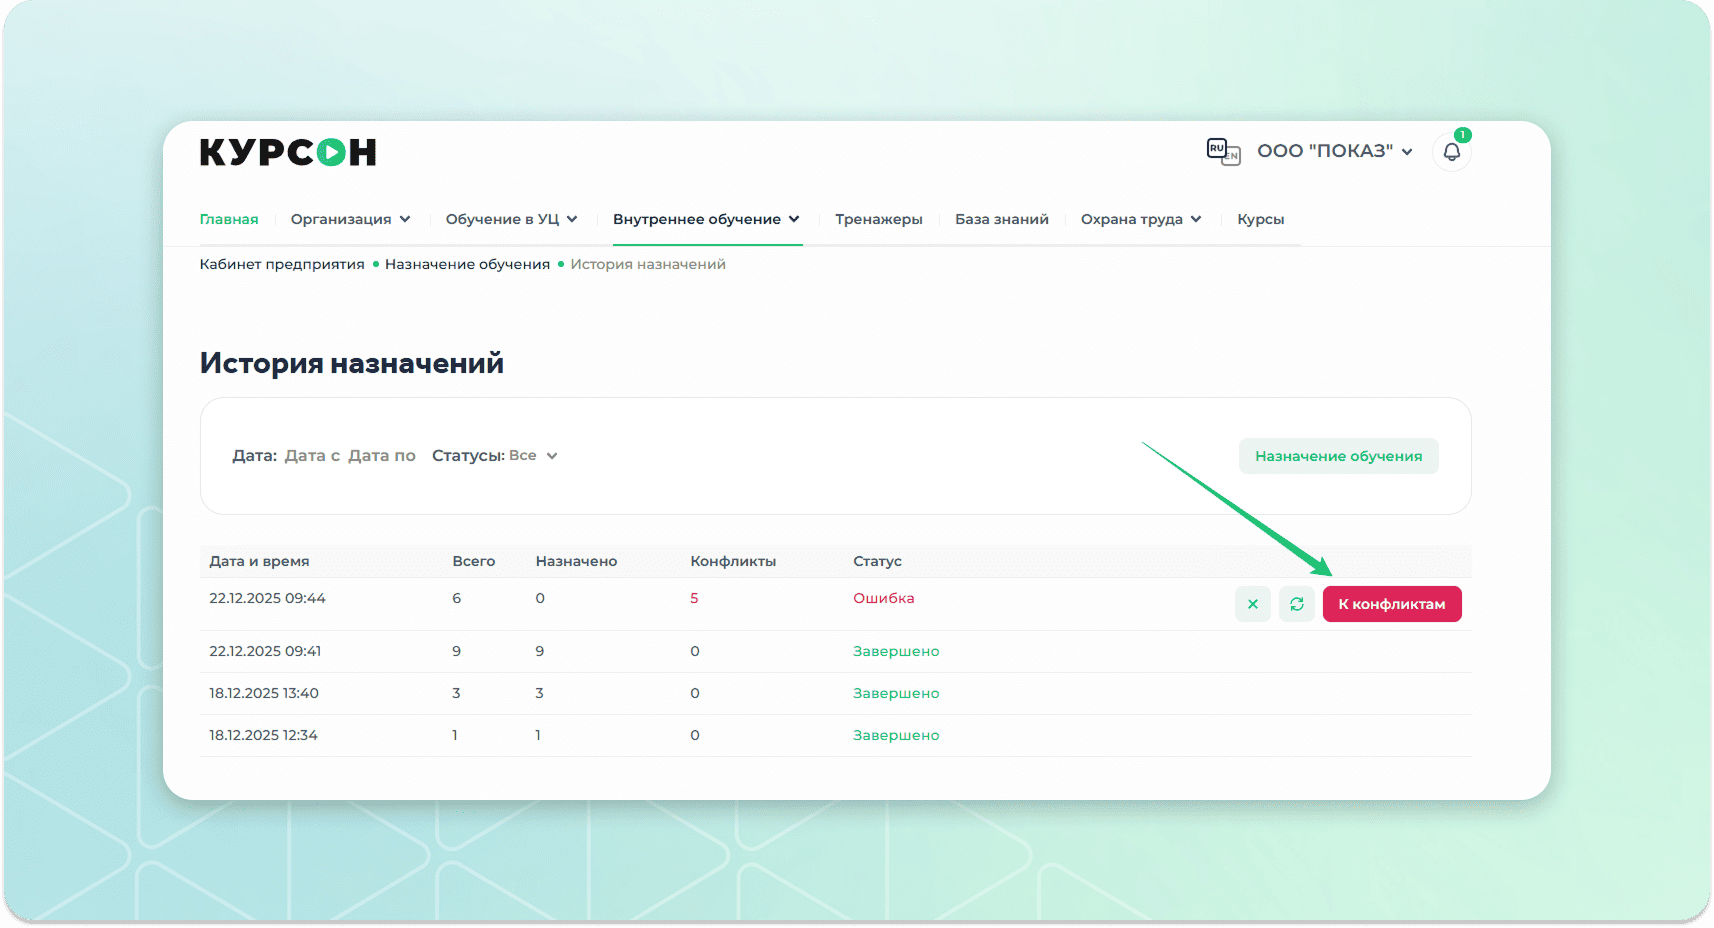Open Тренажеры menu item
Image resolution: width=1714 pixels, height=928 pixels.
tap(878, 219)
